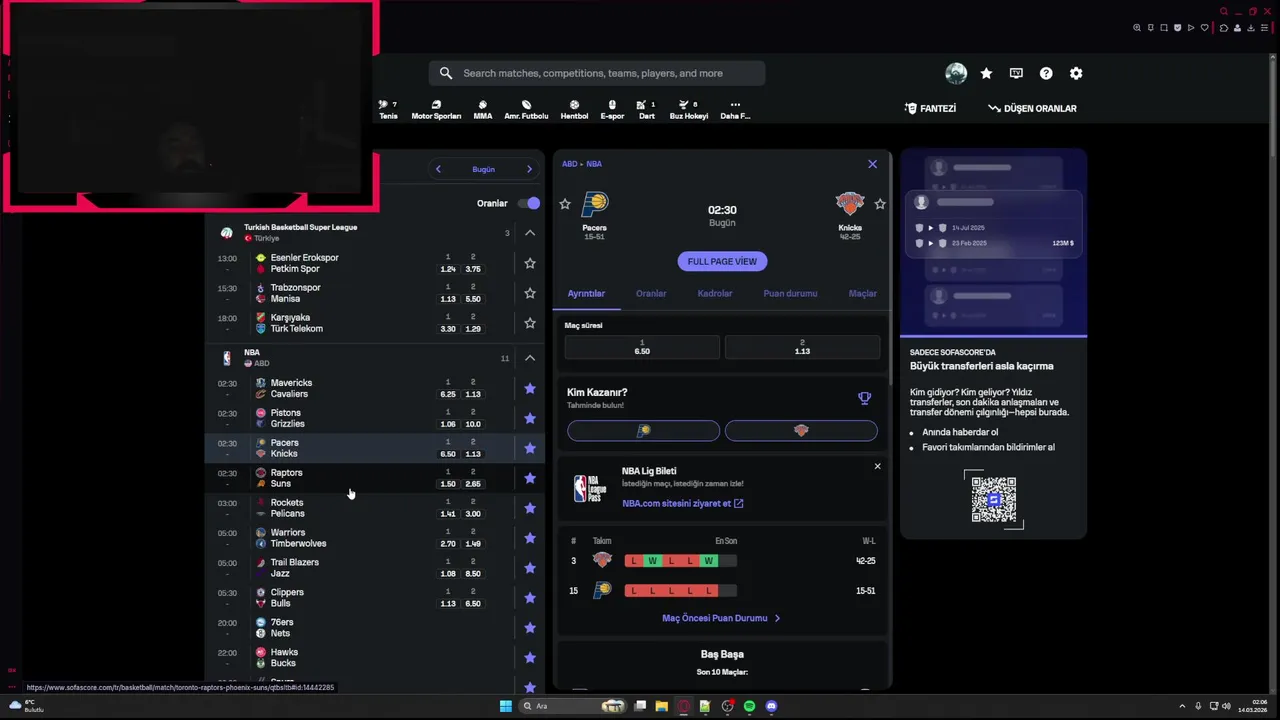
Task: Go to next day arrow
Action: (x=529, y=169)
